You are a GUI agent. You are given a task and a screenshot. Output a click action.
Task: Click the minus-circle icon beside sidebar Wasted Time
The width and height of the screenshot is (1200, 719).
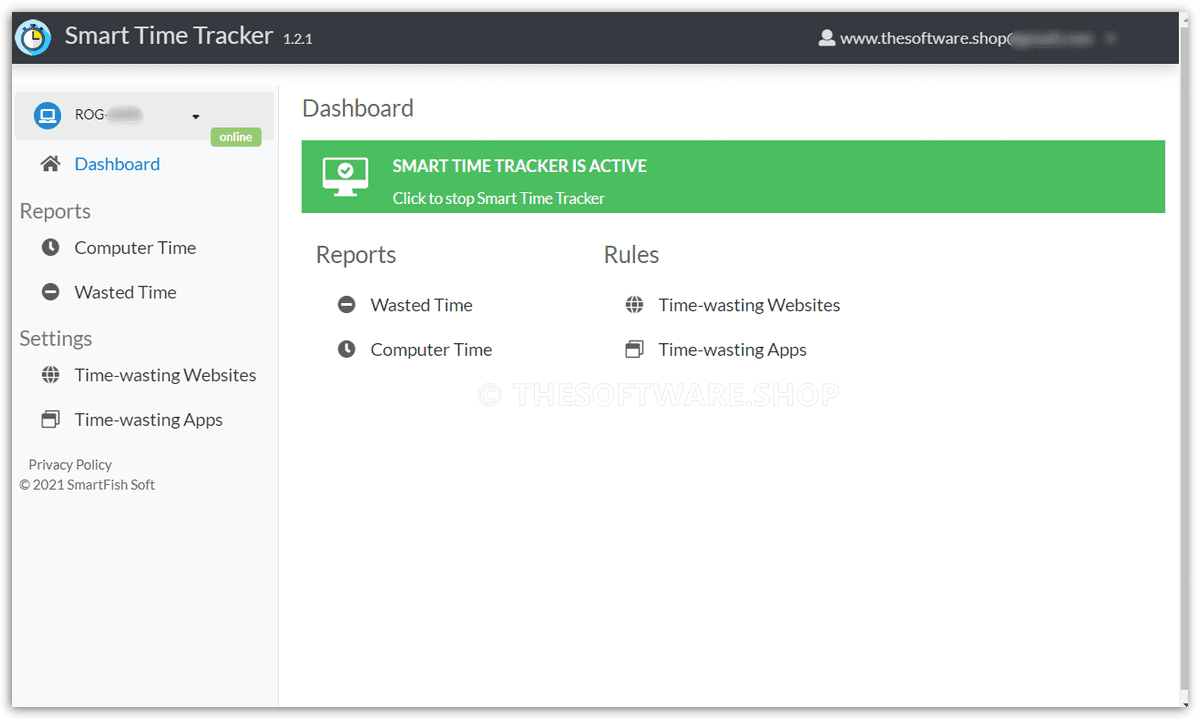pos(50,292)
